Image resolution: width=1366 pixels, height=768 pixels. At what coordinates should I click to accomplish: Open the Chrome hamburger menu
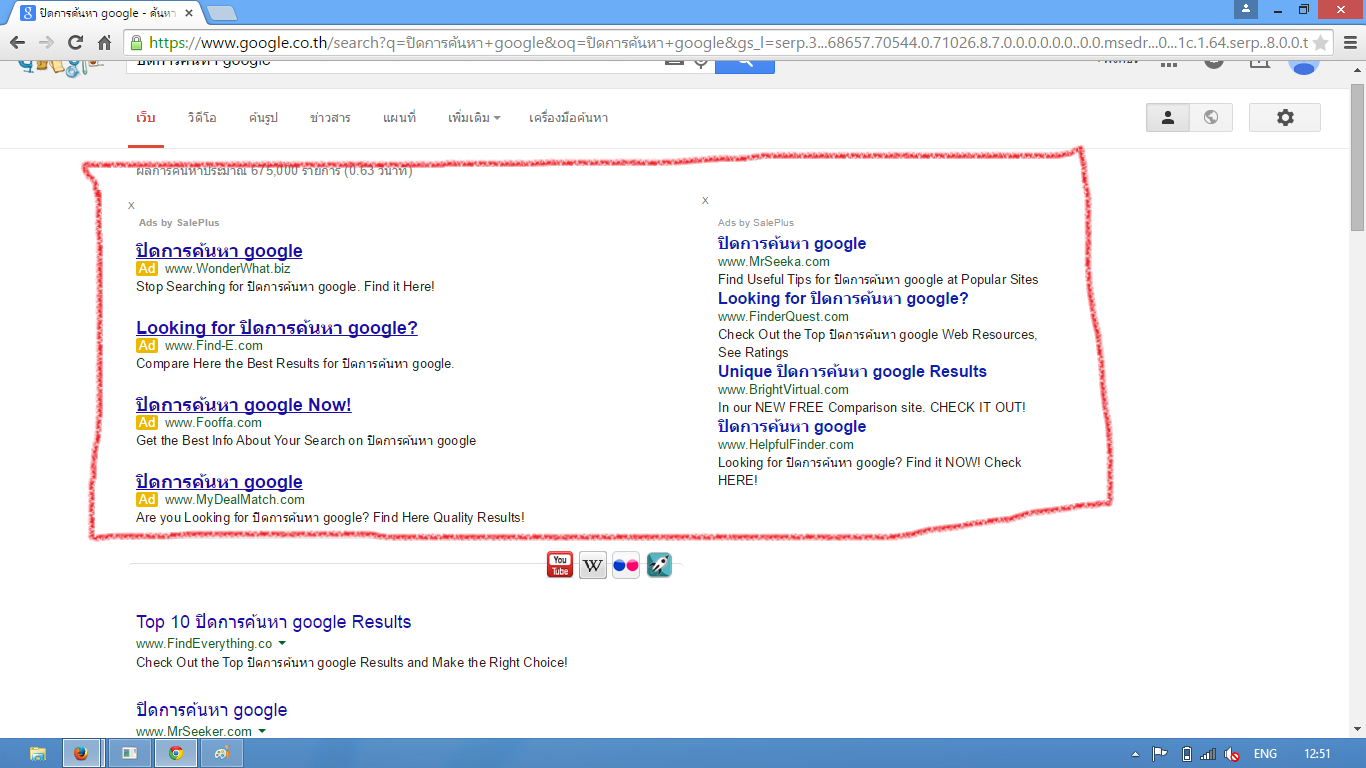1348,43
